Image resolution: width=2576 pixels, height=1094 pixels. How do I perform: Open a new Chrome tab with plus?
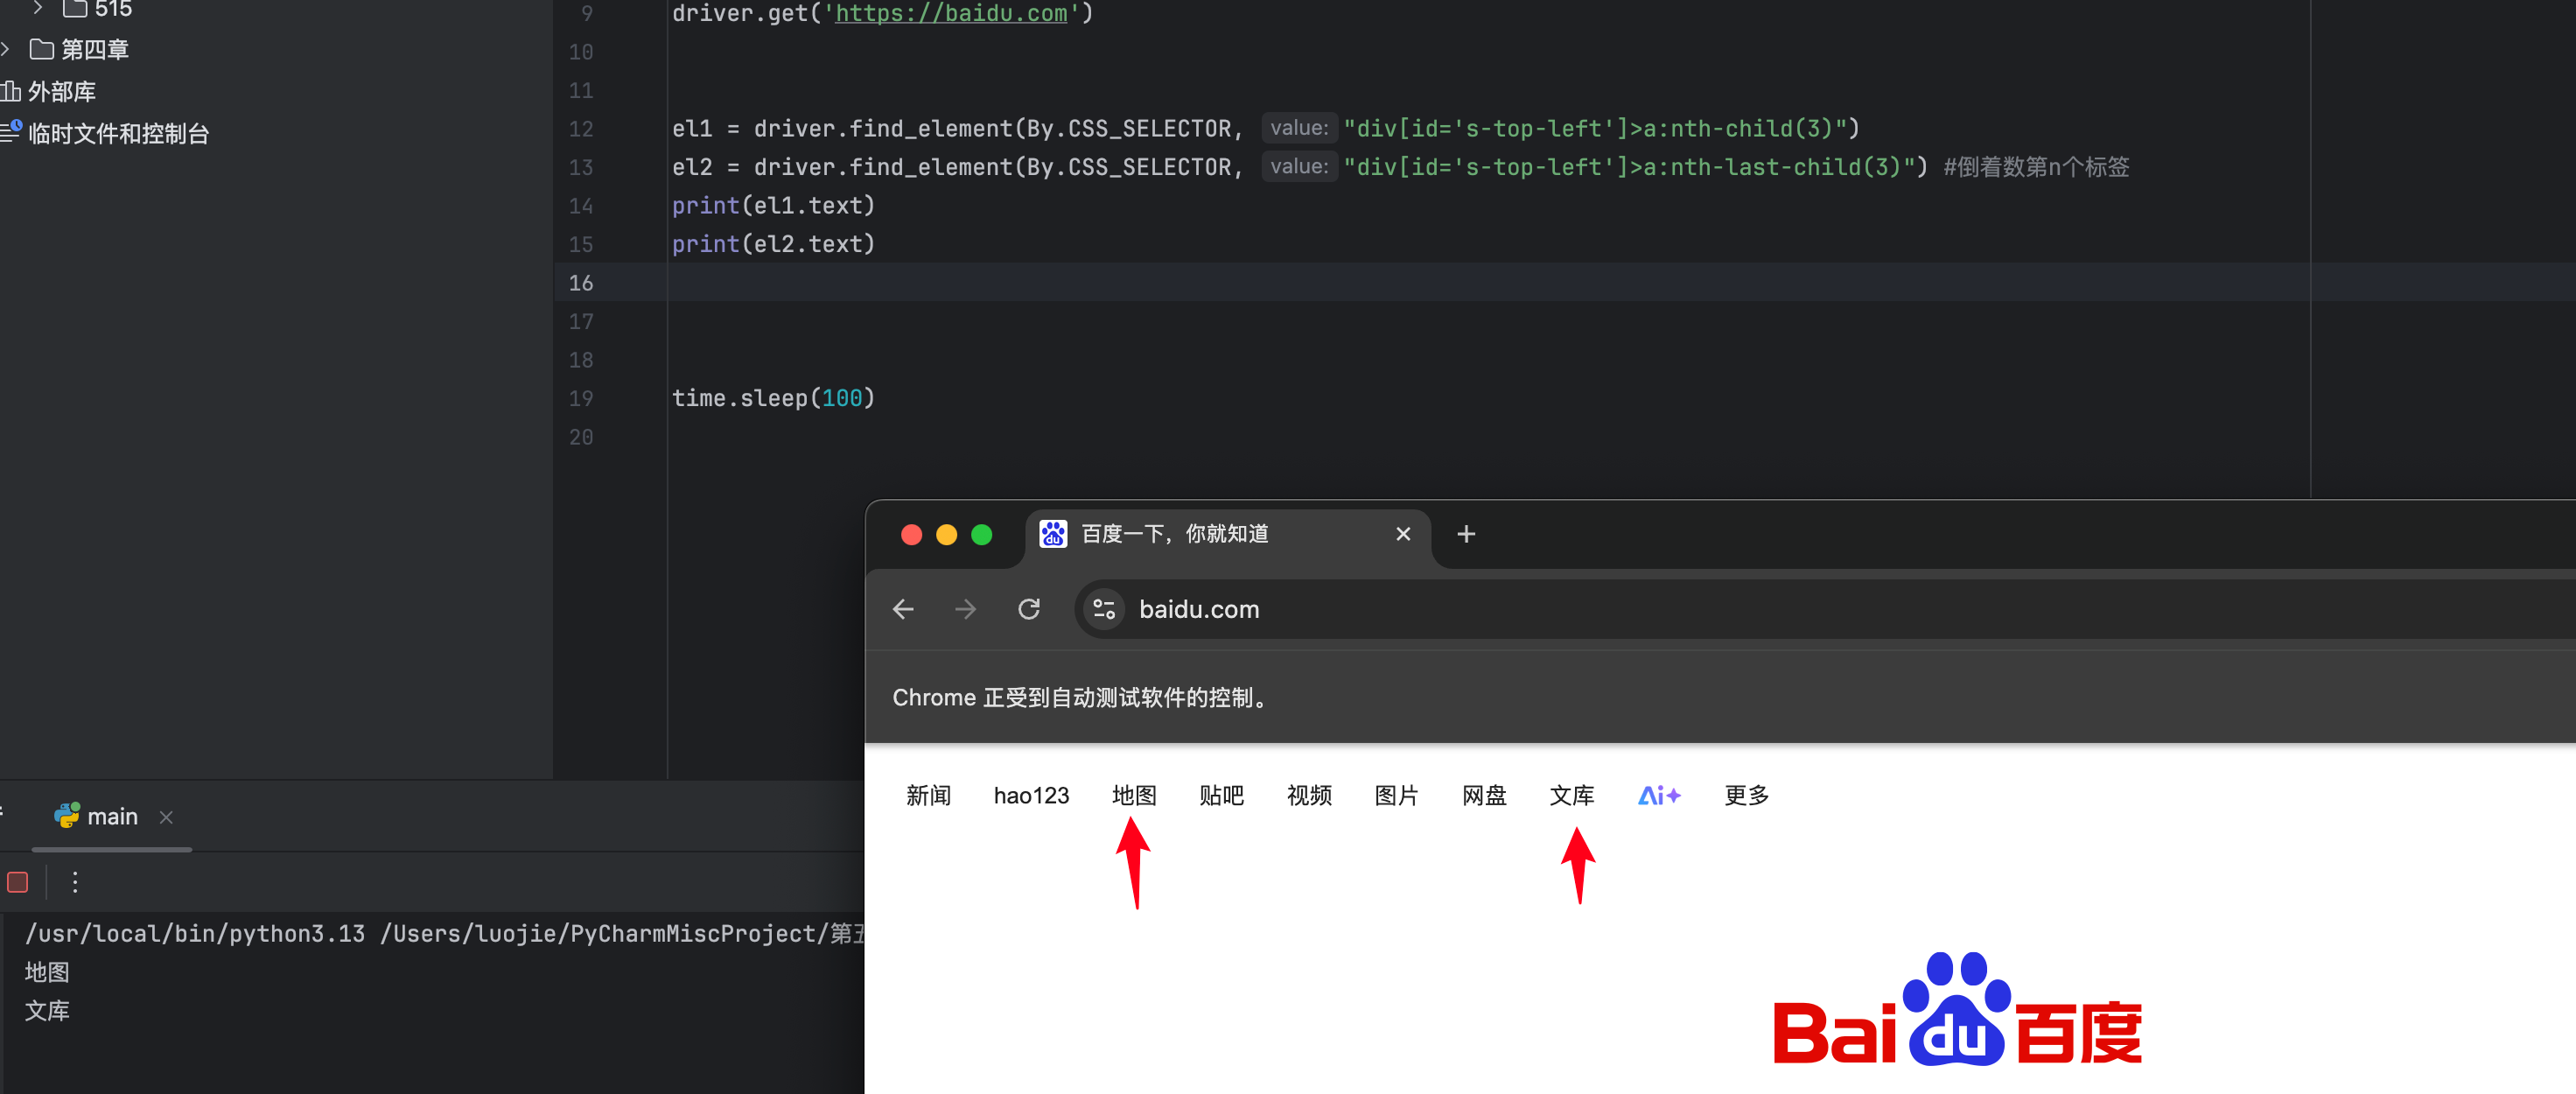point(1466,534)
